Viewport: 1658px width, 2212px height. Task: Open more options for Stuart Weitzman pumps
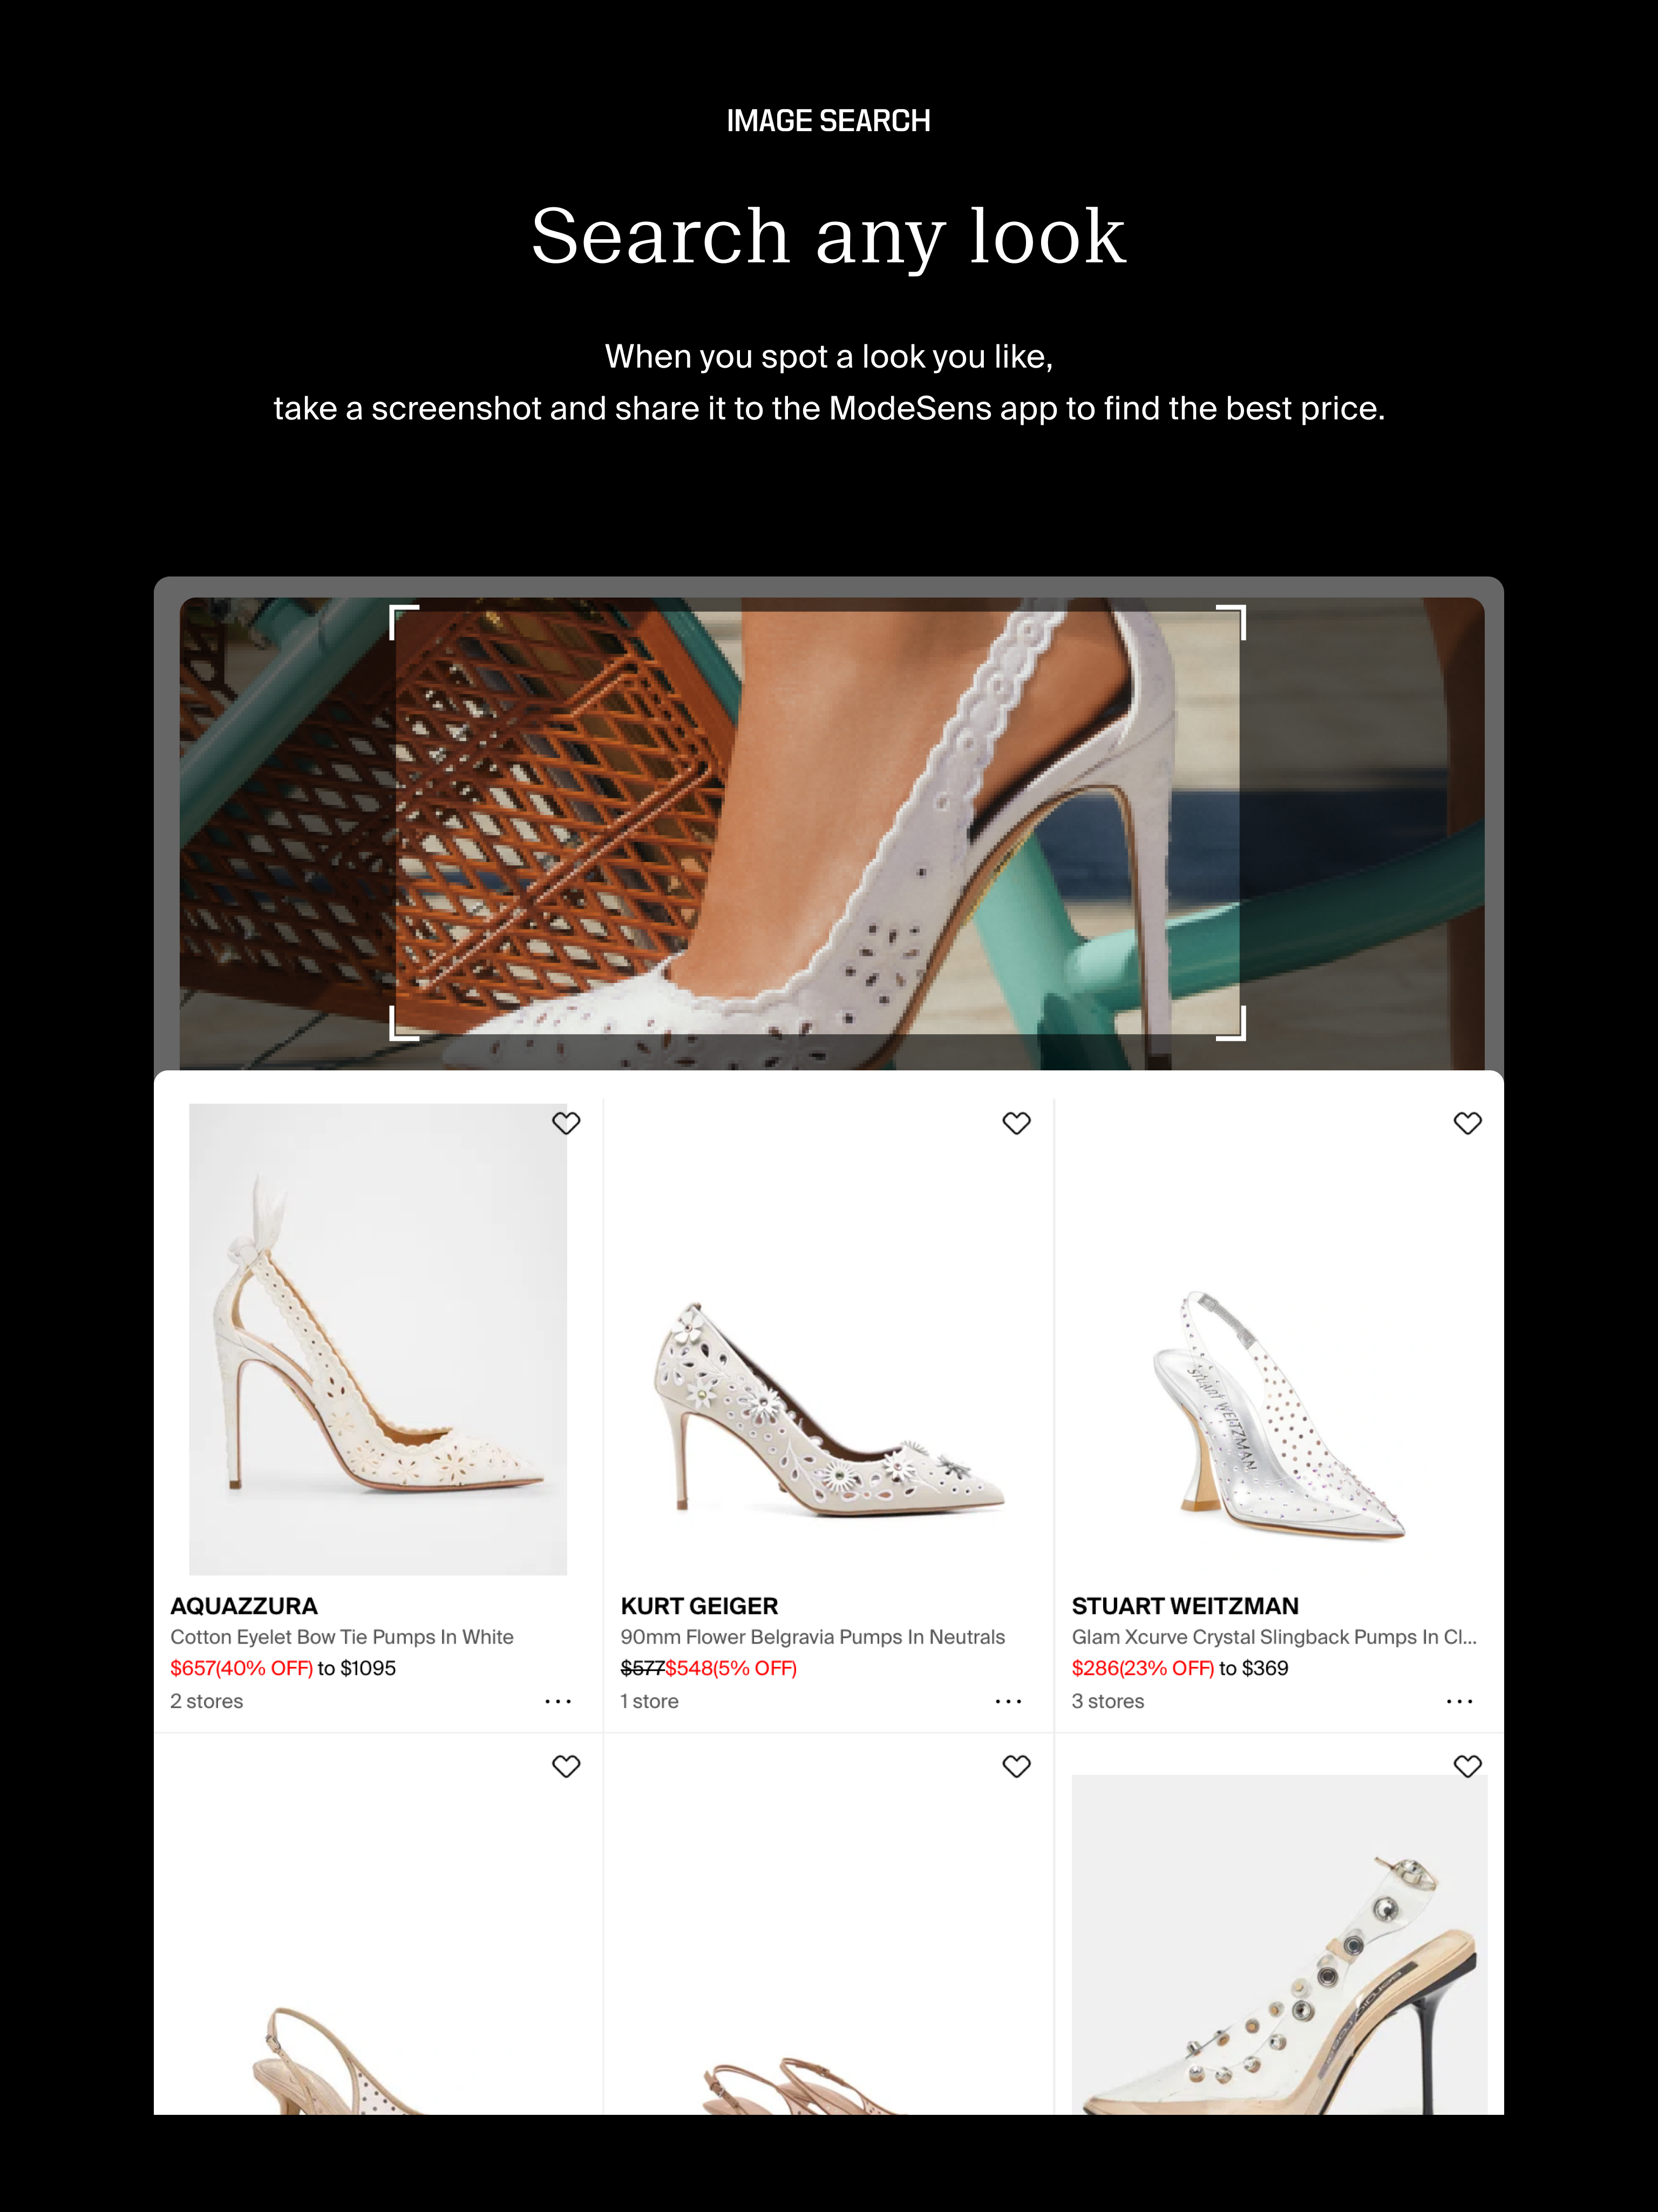pos(1459,1701)
